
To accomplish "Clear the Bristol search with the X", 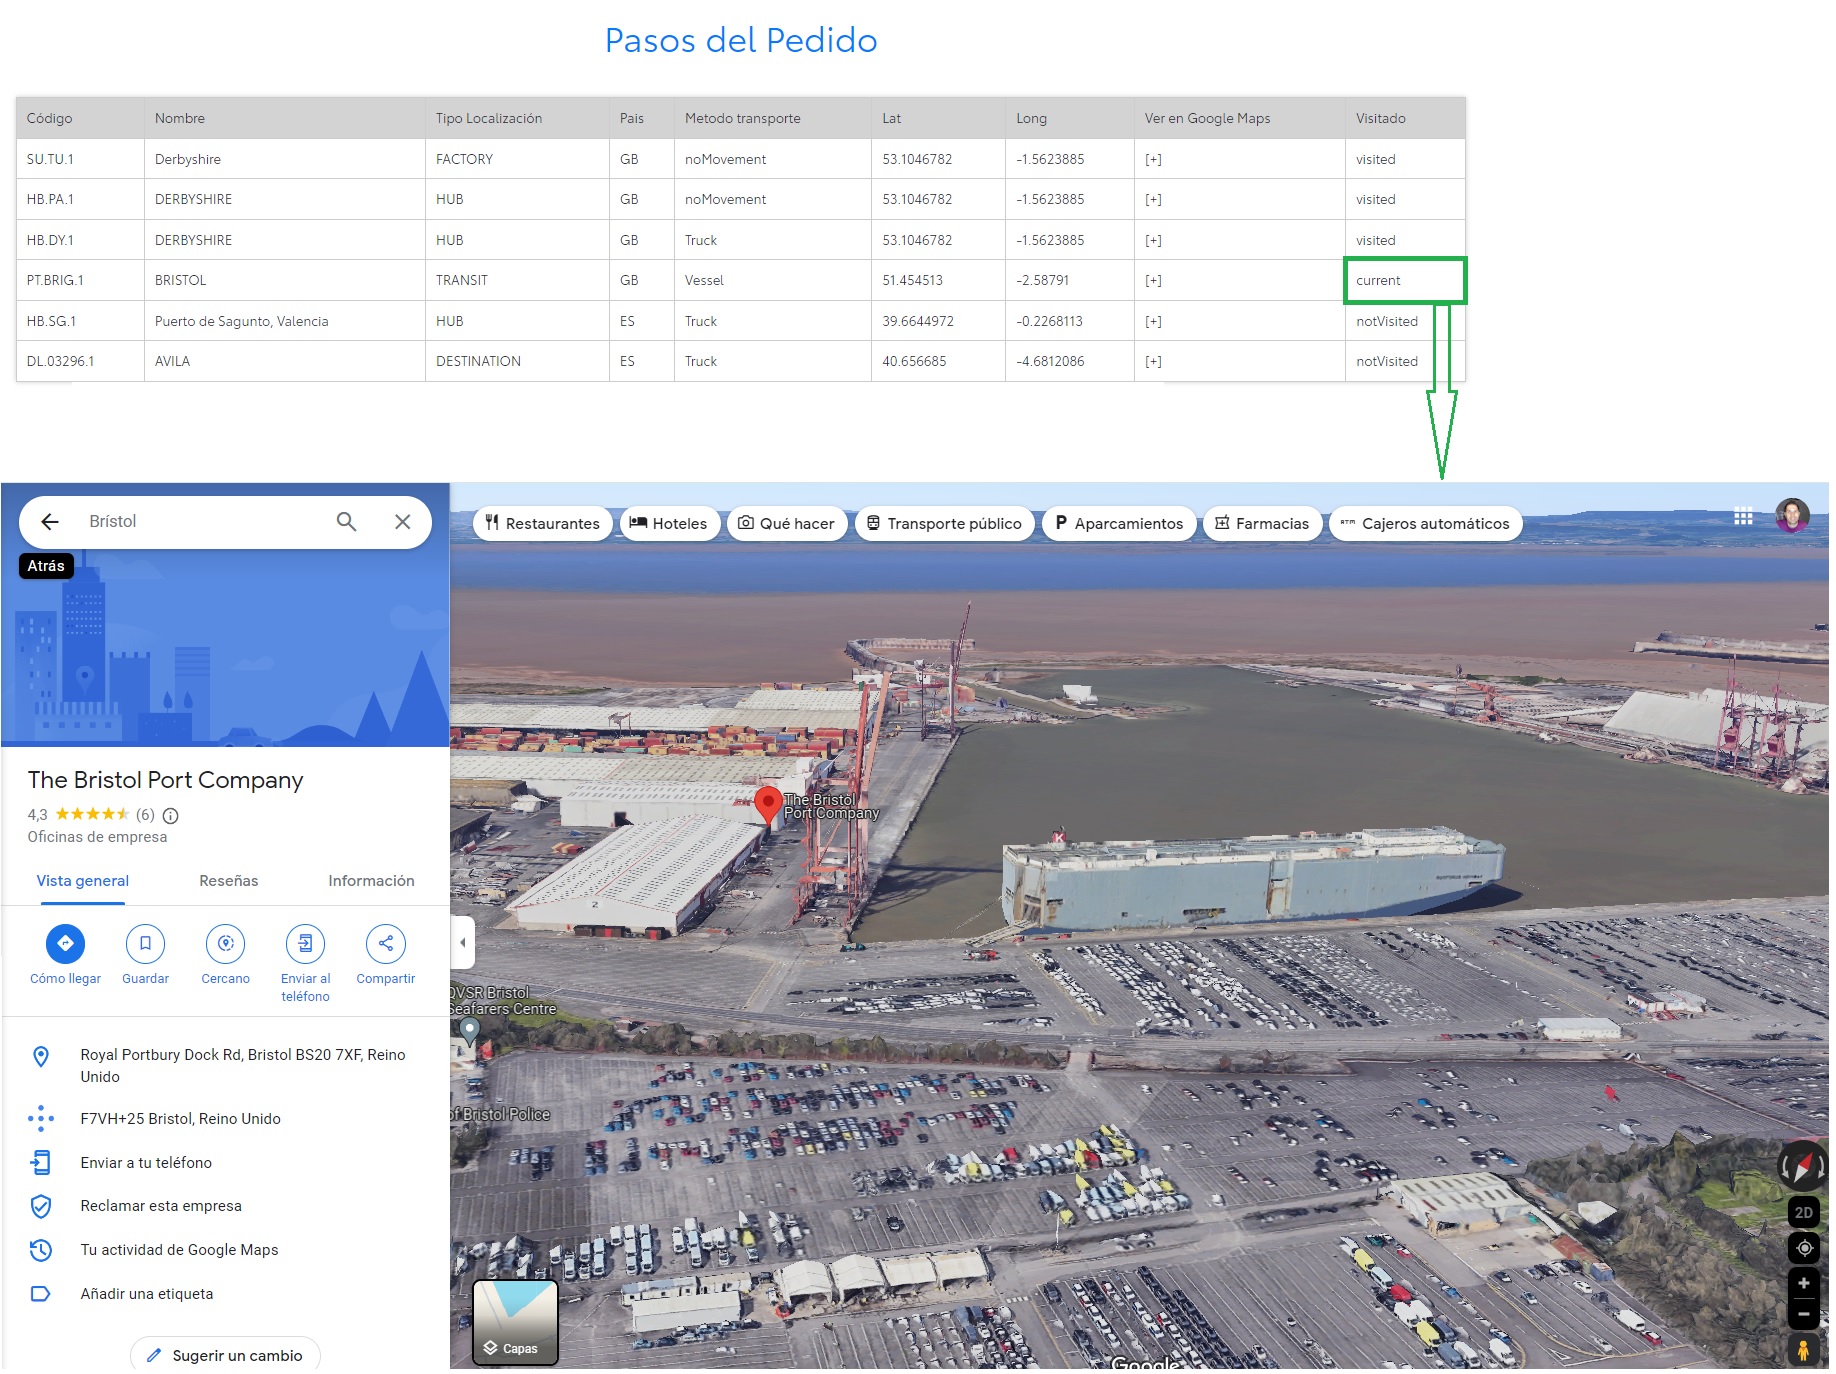I will [402, 522].
